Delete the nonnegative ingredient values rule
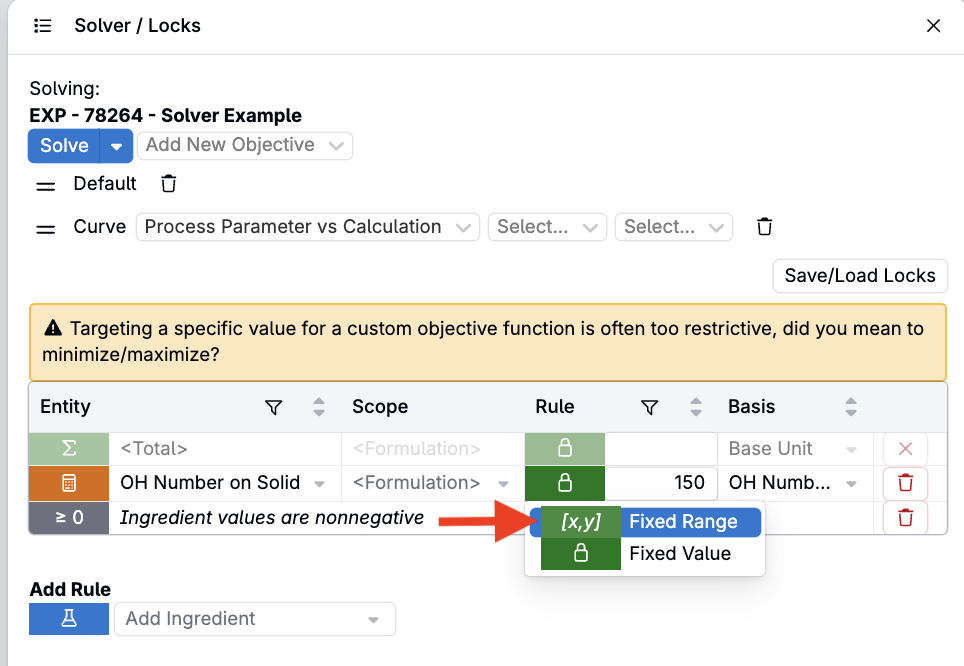The height and width of the screenshot is (666, 964). coord(905,518)
